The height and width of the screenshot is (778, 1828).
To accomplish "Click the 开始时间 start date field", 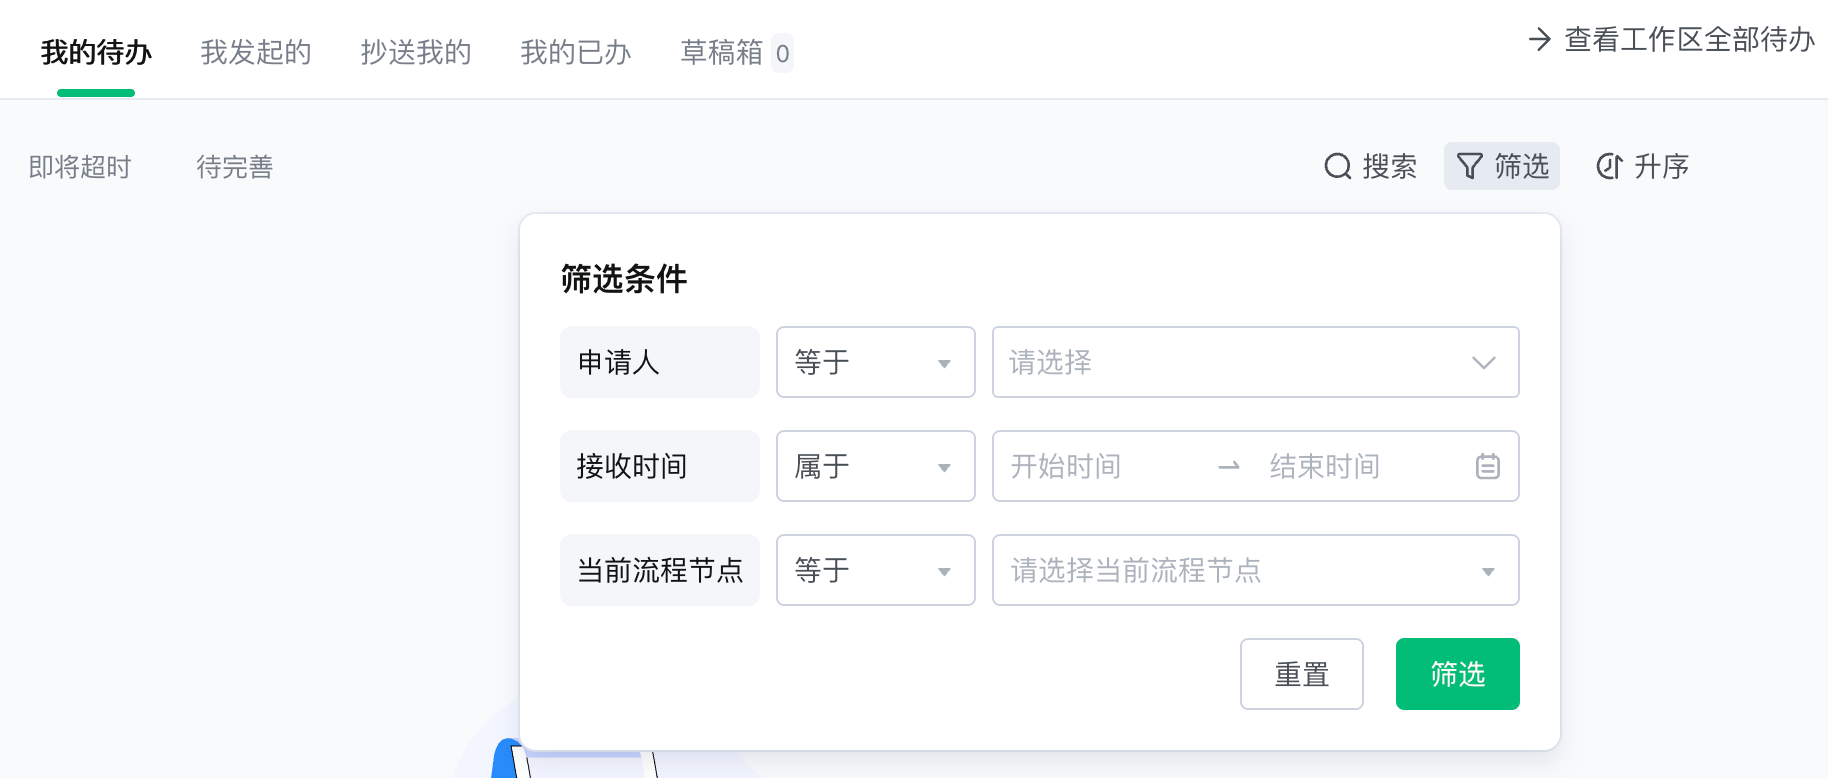I will [1066, 466].
